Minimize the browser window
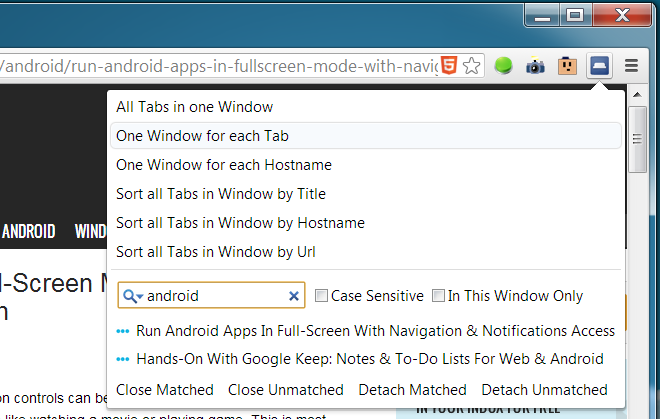The height and width of the screenshot is (419, 660). [x=542, y=16]
